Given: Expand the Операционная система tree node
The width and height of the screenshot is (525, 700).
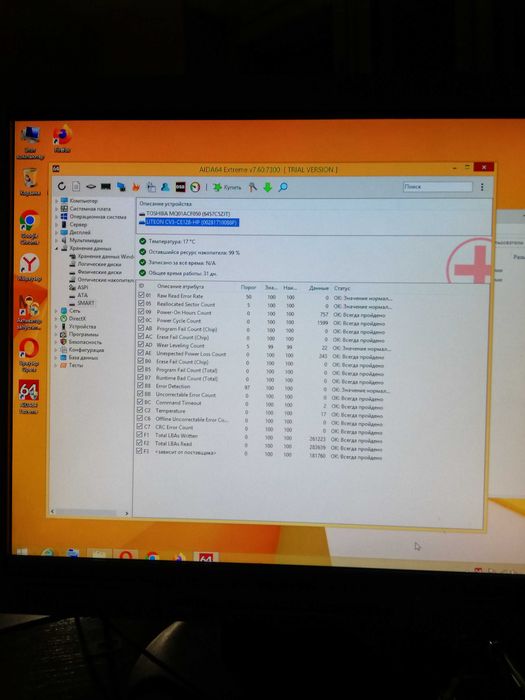Looking at the screenshot, I should [57, 217].
